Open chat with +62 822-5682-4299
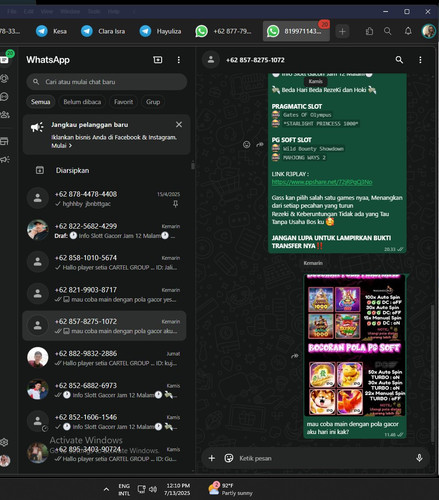 [104, 231]
